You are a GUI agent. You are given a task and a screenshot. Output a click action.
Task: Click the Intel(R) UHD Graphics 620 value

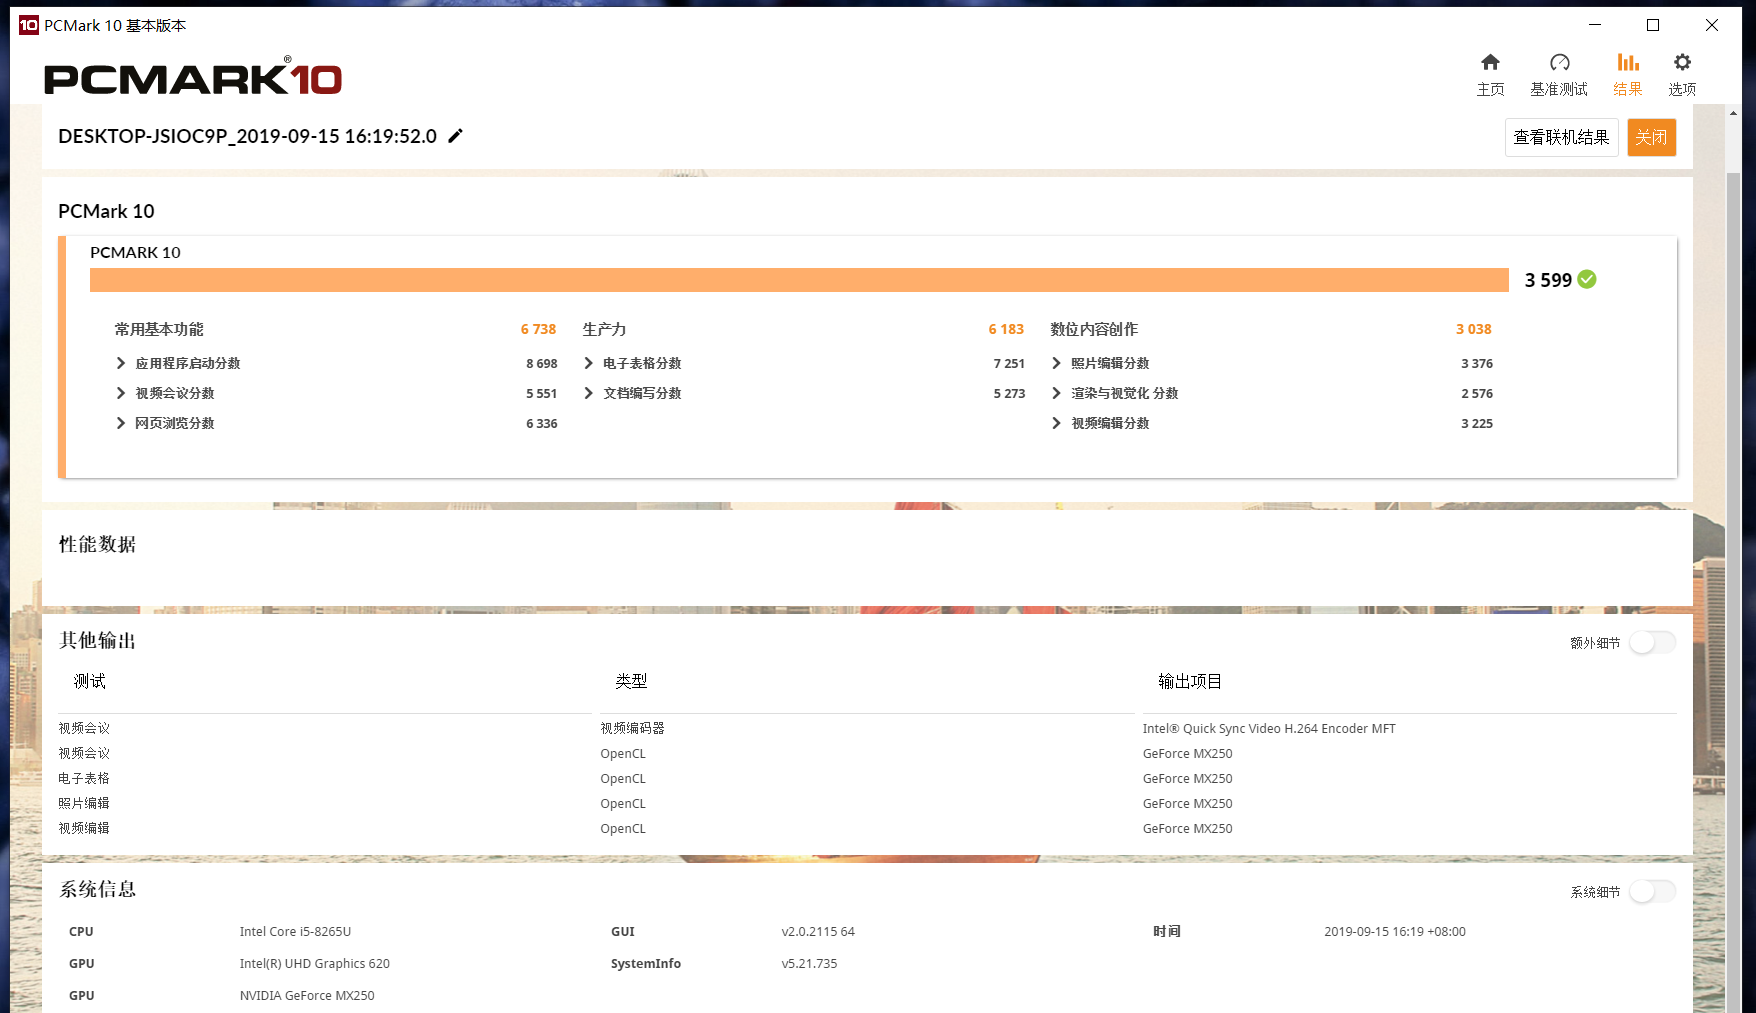(315, 963)
